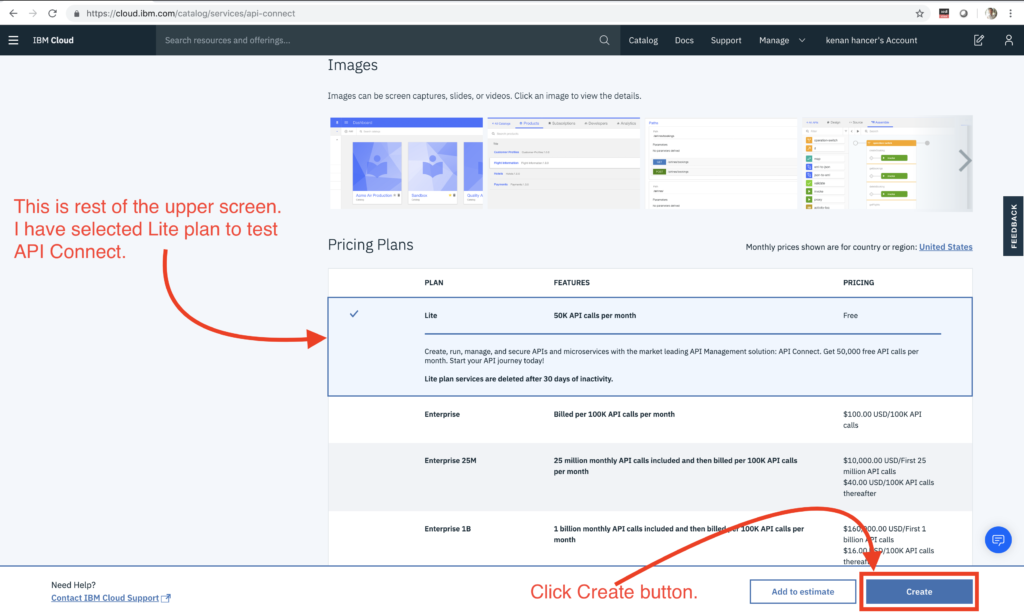The image size is (1024, 616).
Task: Open kenan hancer's Account switcher
Action: (x=871, y=41)
